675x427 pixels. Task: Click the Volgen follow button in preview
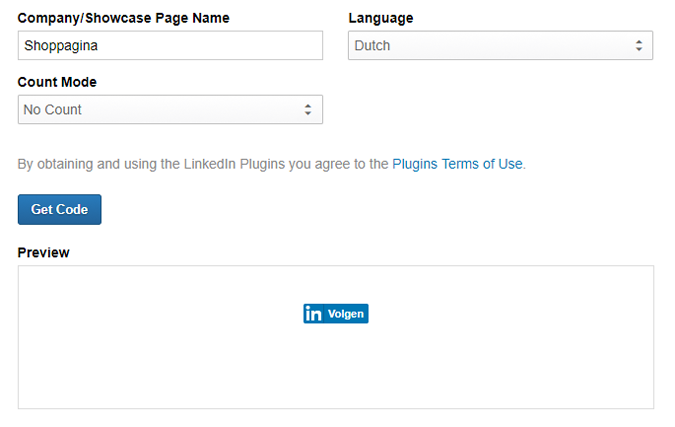pyautogui.click(x=336, y=314)
